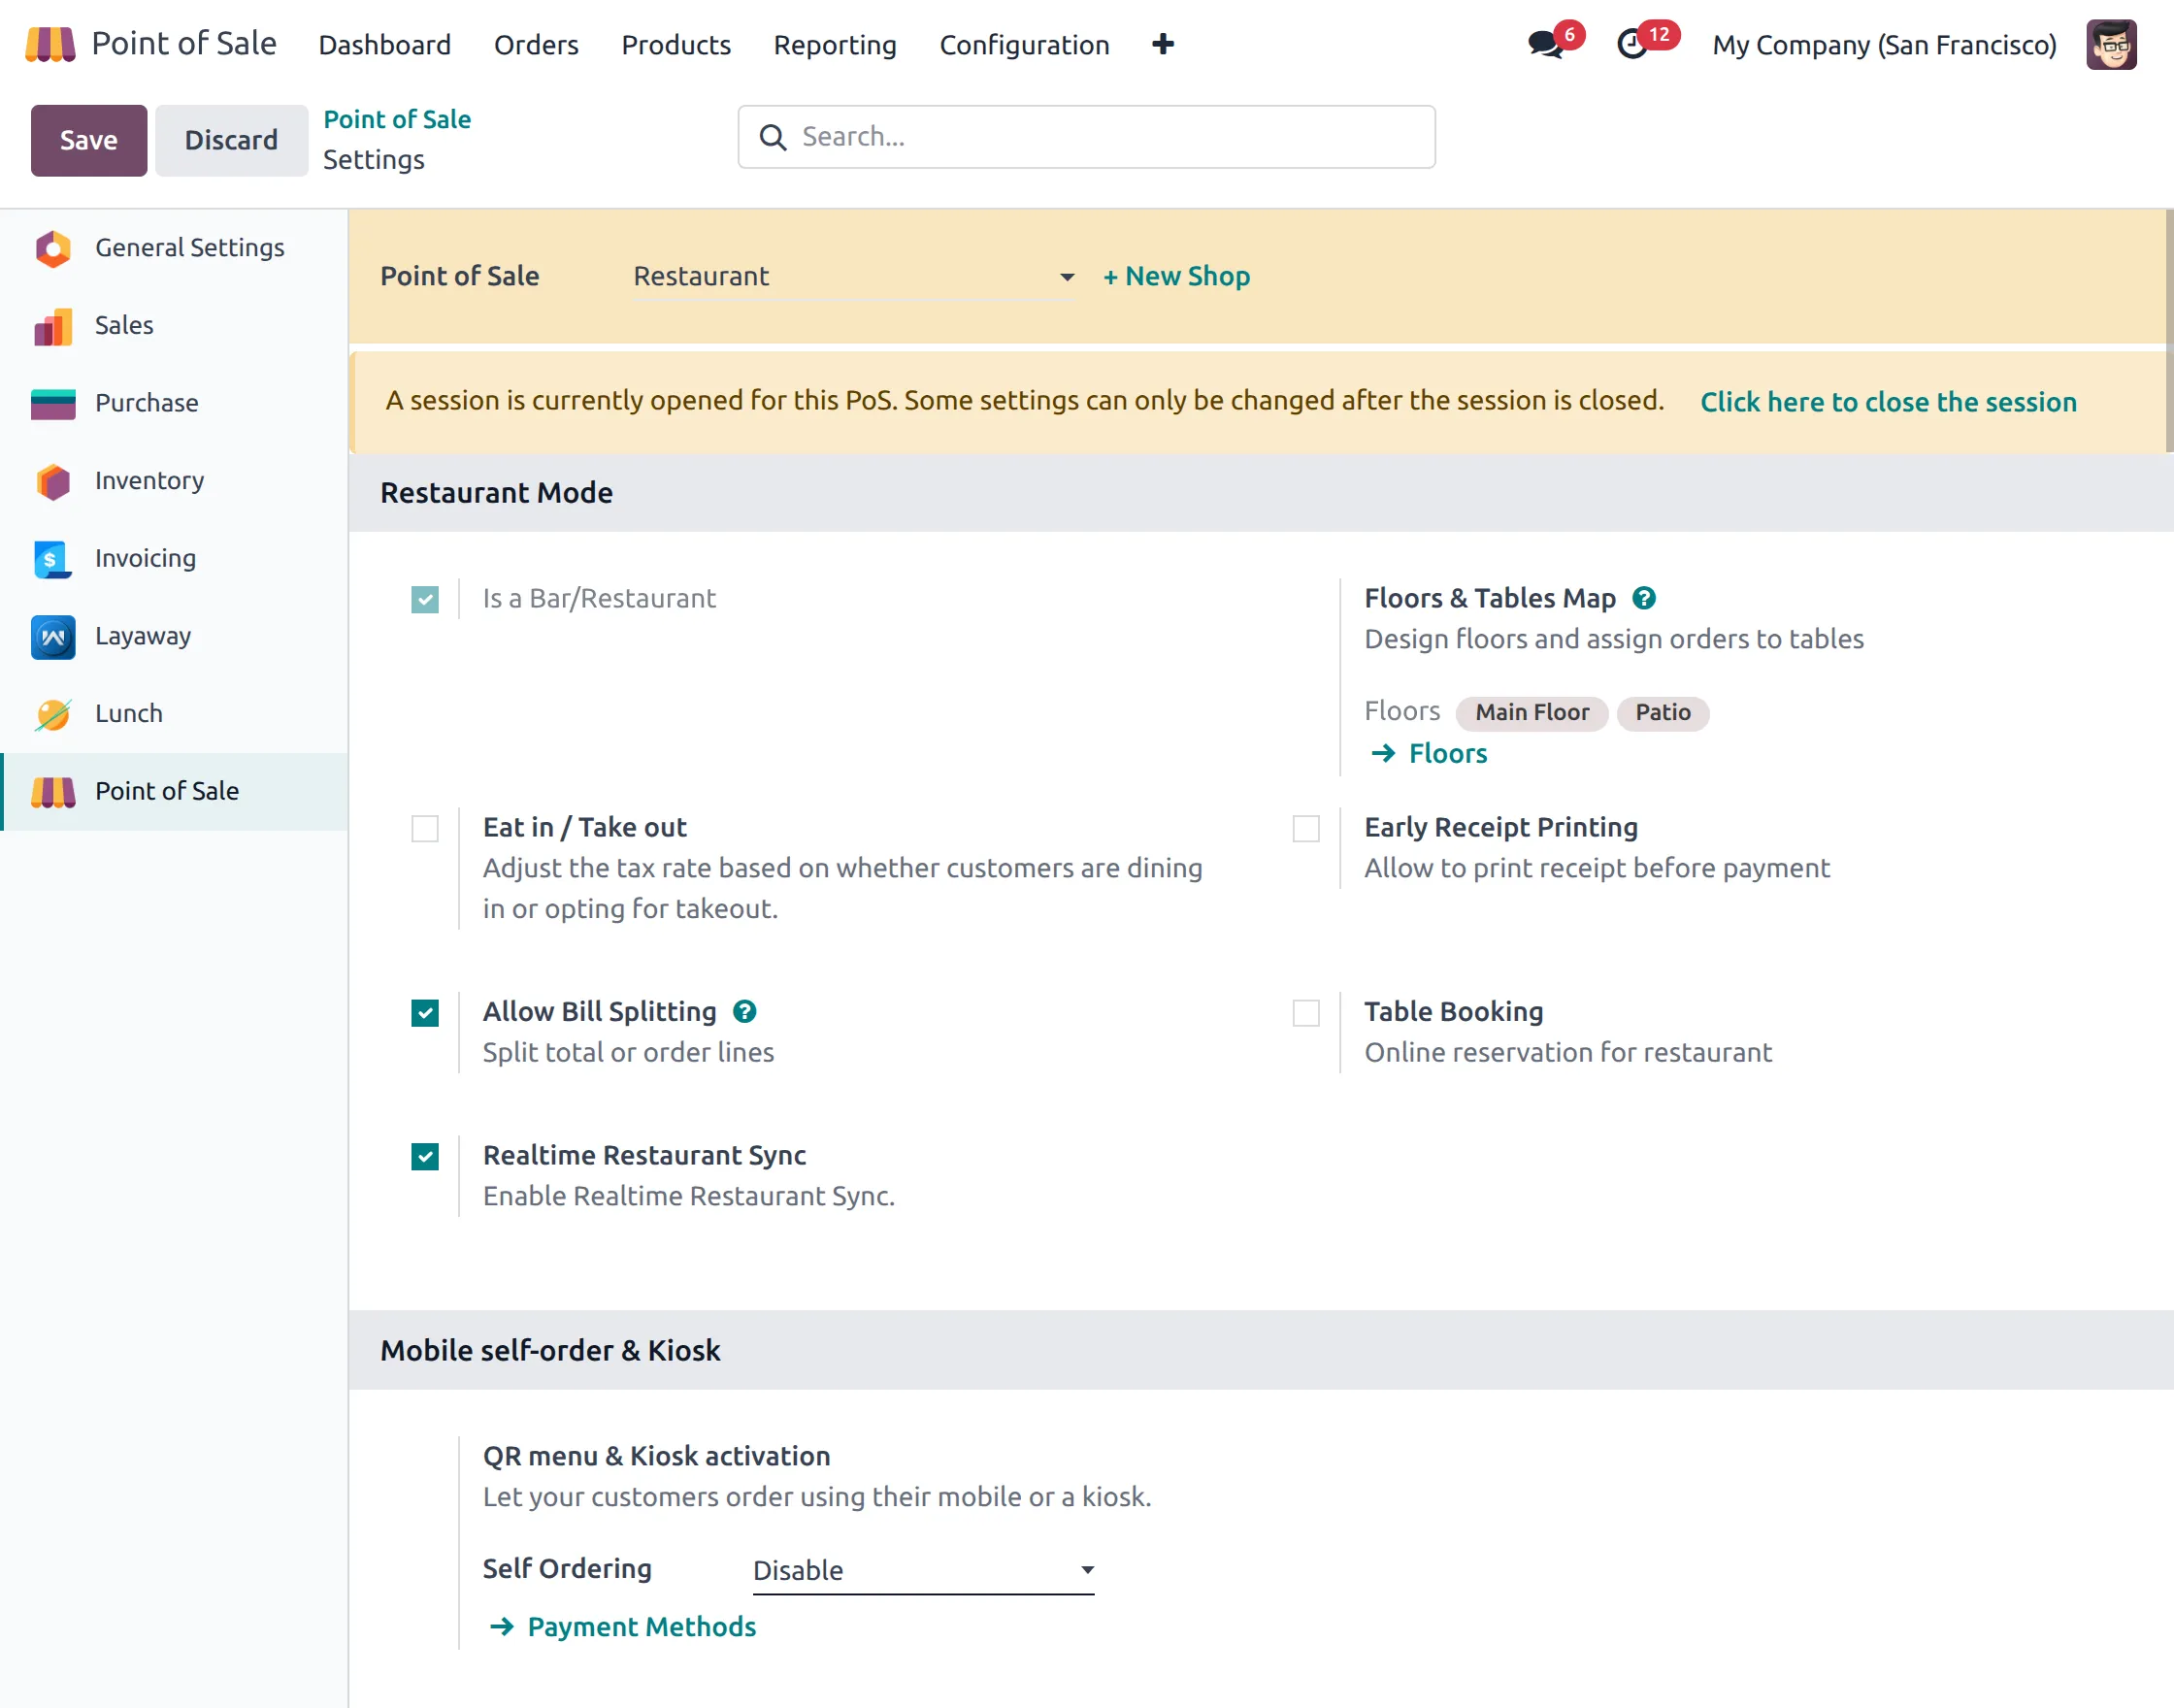Enable Table Booking for online reservations

click(1305, 1013)
